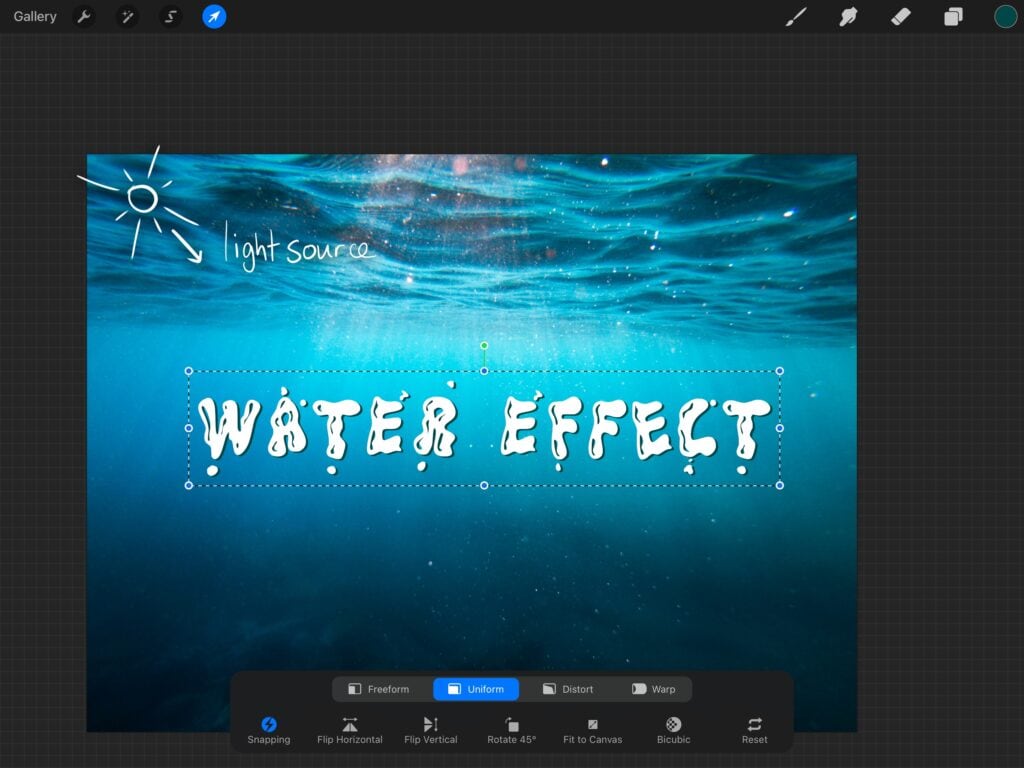Deactivate the Transform arrow tool
Image resolution: width=1024 pixels, height=768 pixels.
point(214,17)
